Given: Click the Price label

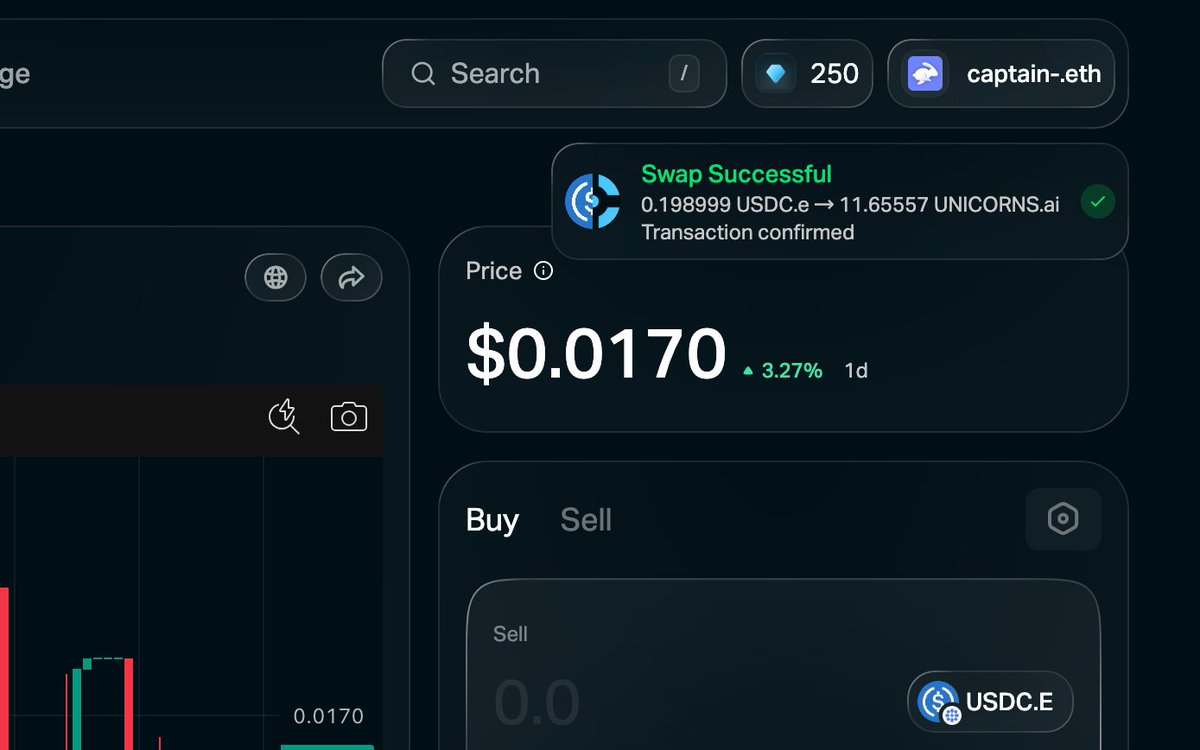Looking at the screenshot, I should tap(494, 271).
